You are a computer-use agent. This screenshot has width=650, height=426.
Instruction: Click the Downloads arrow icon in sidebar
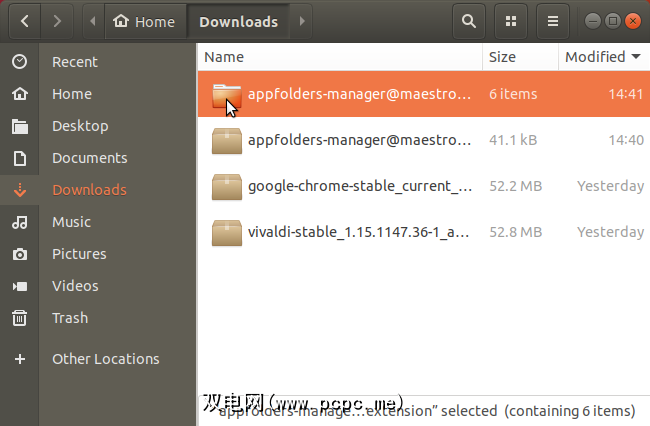[x=19, y=190]
